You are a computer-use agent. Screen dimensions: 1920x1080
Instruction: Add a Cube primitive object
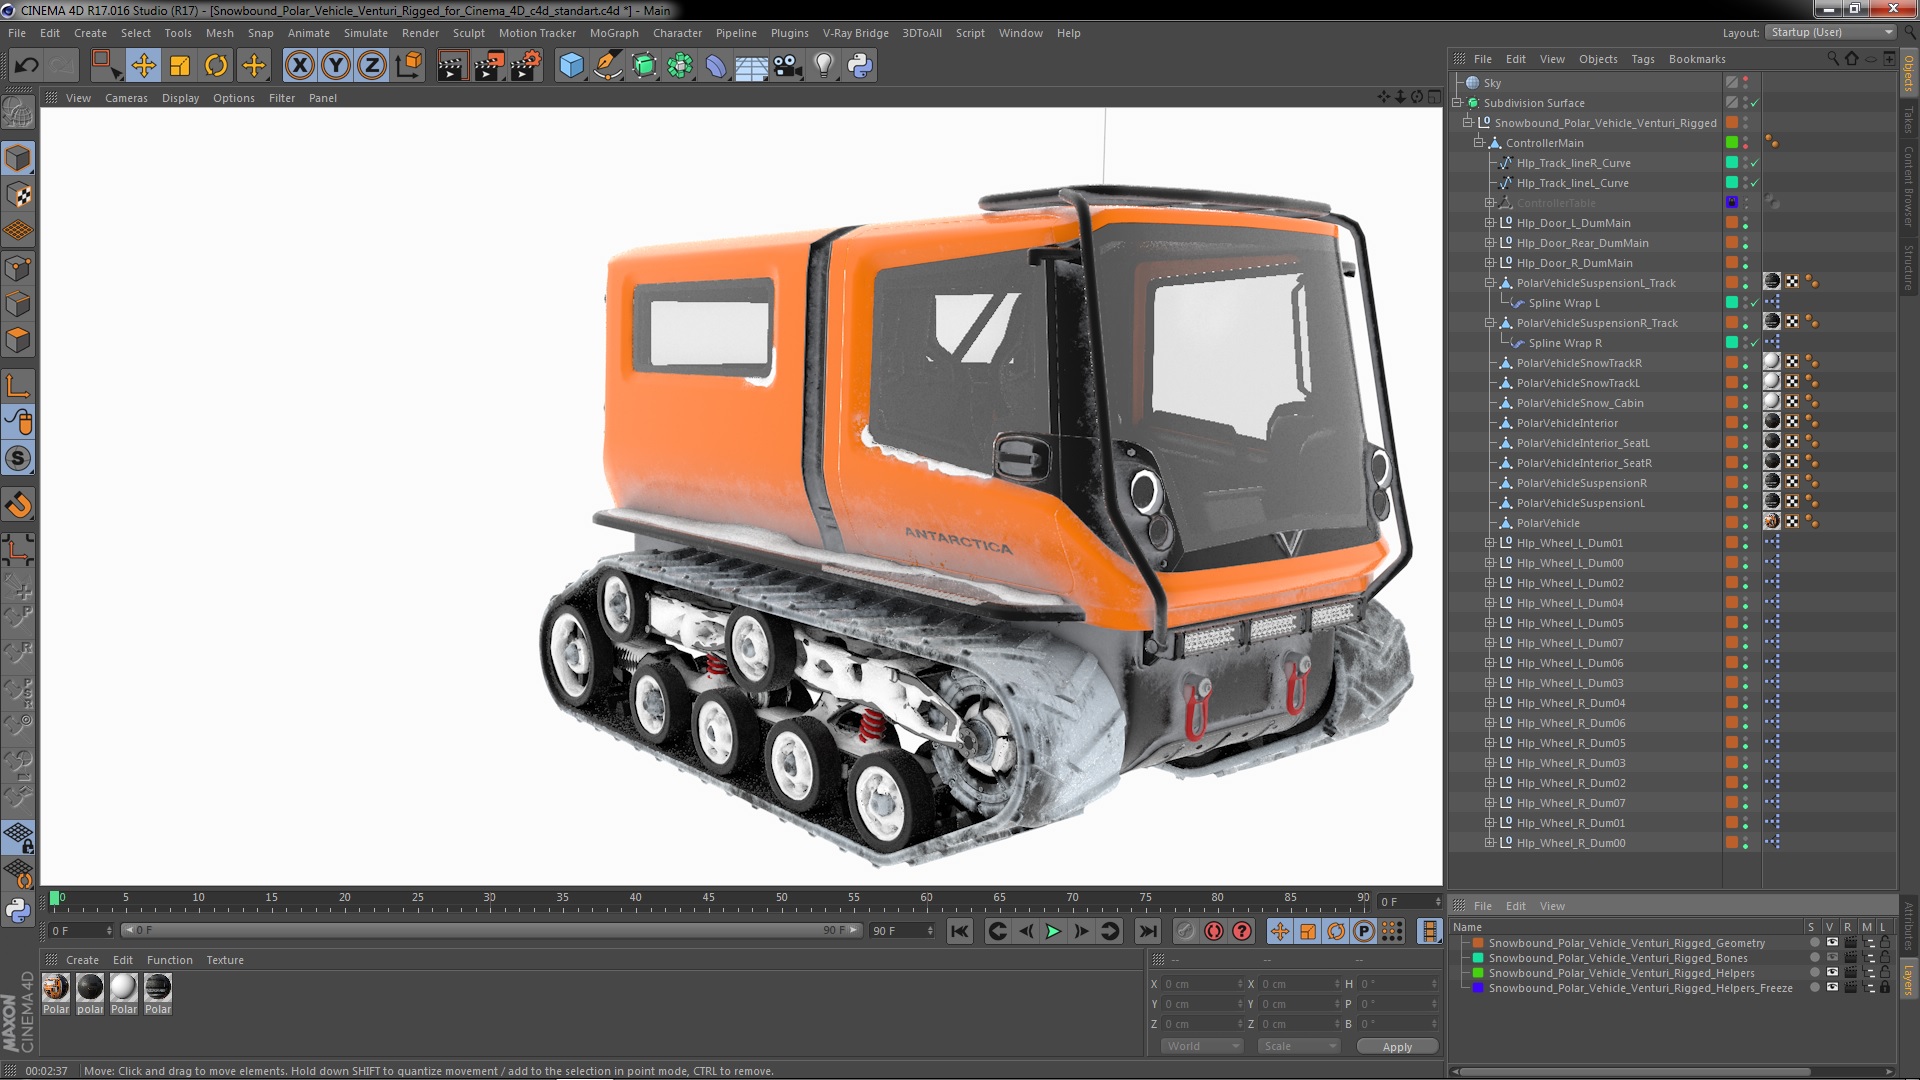point(571,66)
